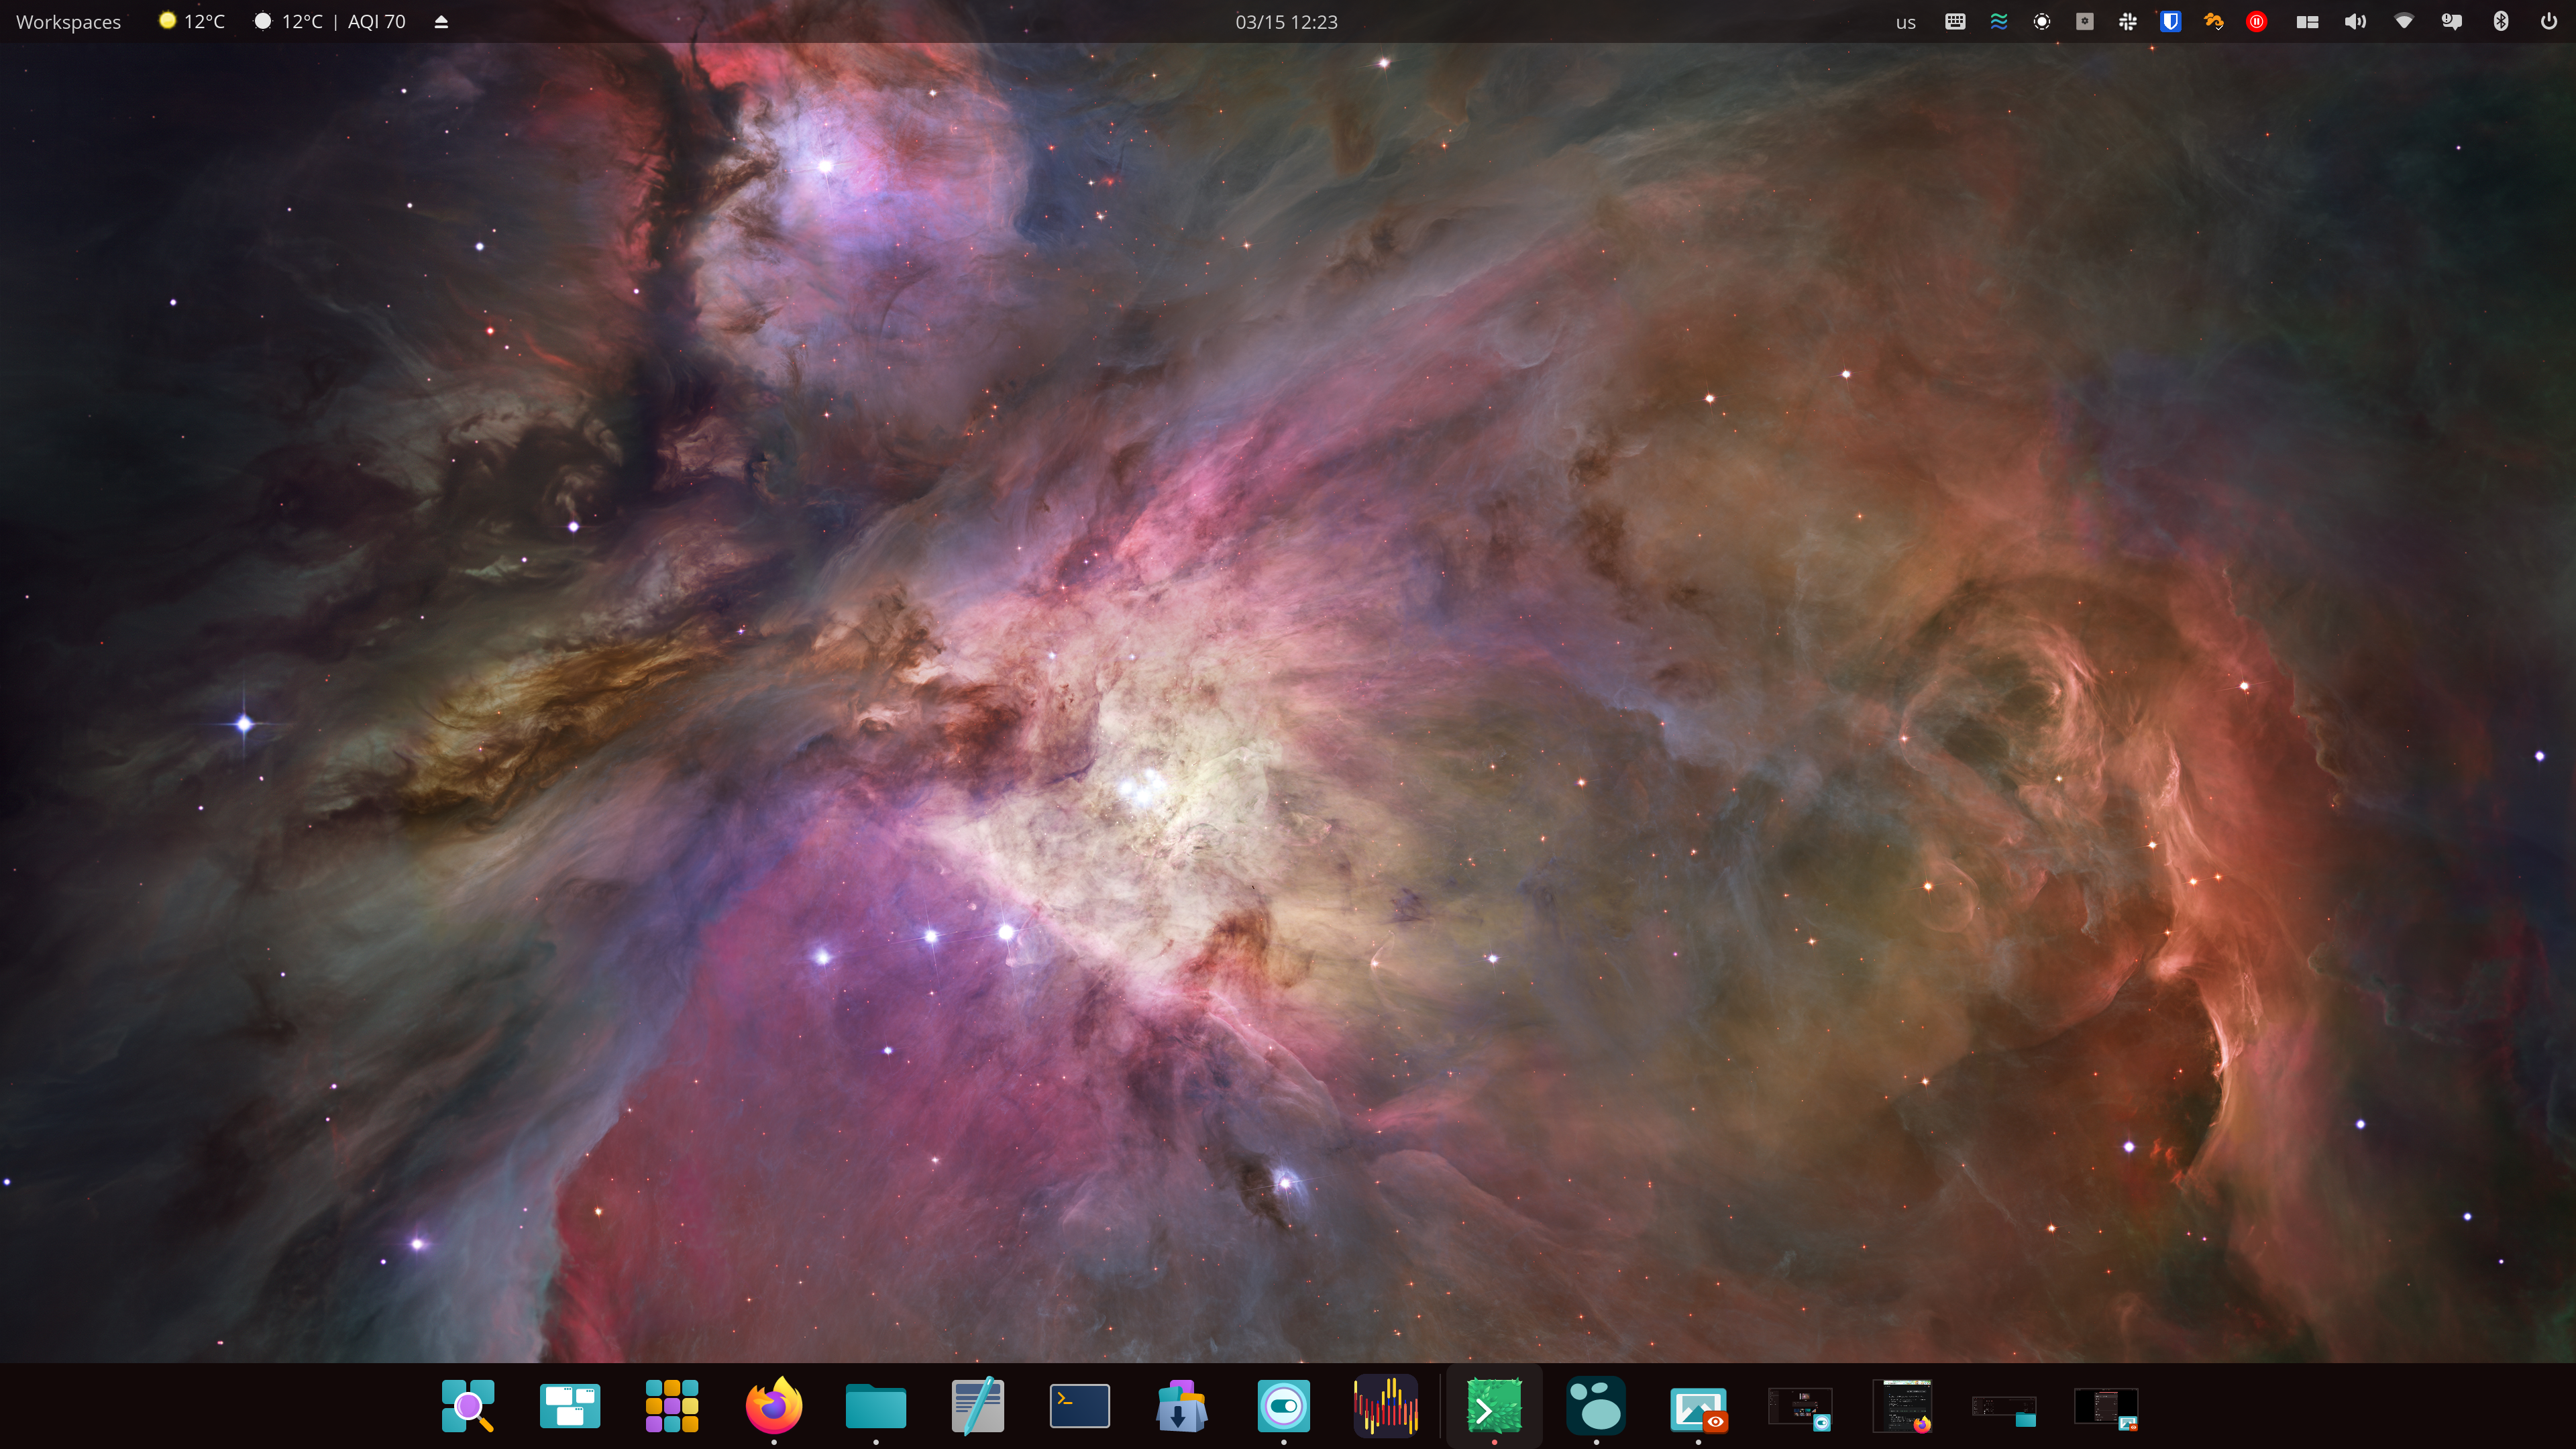Open the launcher search magnifier icon
Screen dimensions: 2576x1449
pyautogui.click(x=468, y=1406)
